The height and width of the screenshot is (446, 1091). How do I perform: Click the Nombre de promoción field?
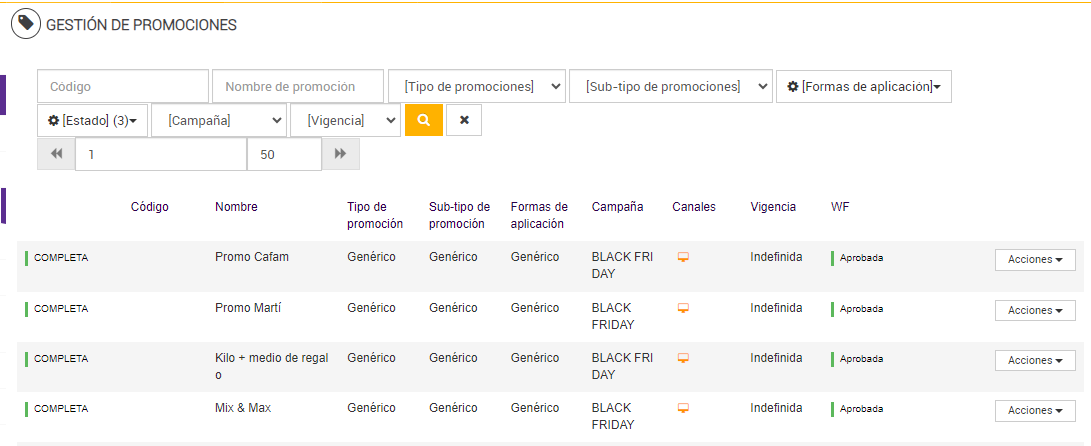(x=298, y=86)
